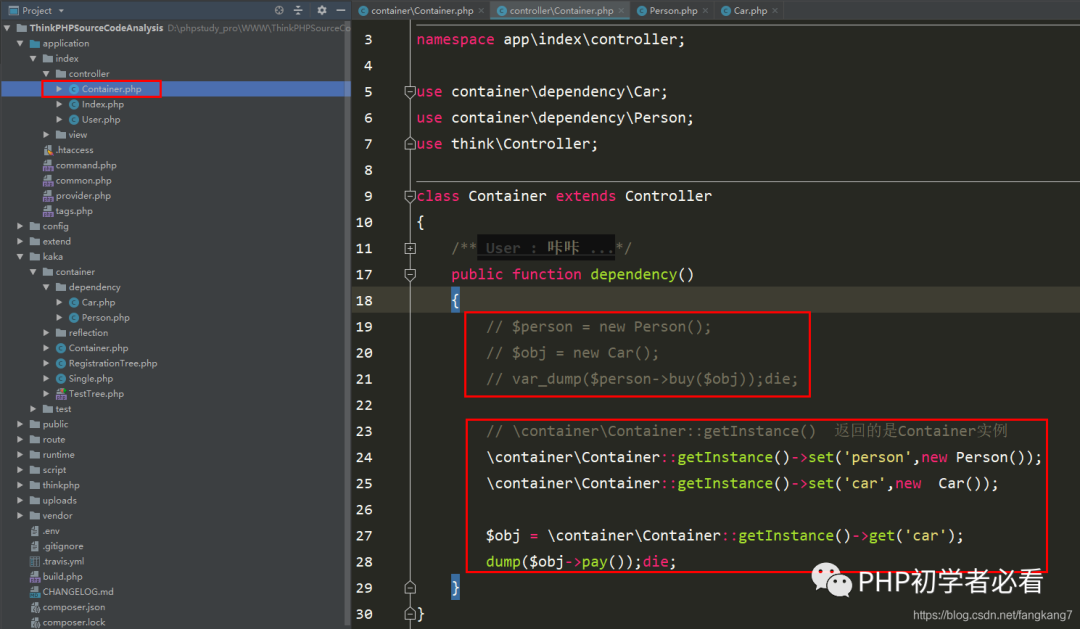Open Index.php in the controller folder
The image size is (1080, 629).
102,104
